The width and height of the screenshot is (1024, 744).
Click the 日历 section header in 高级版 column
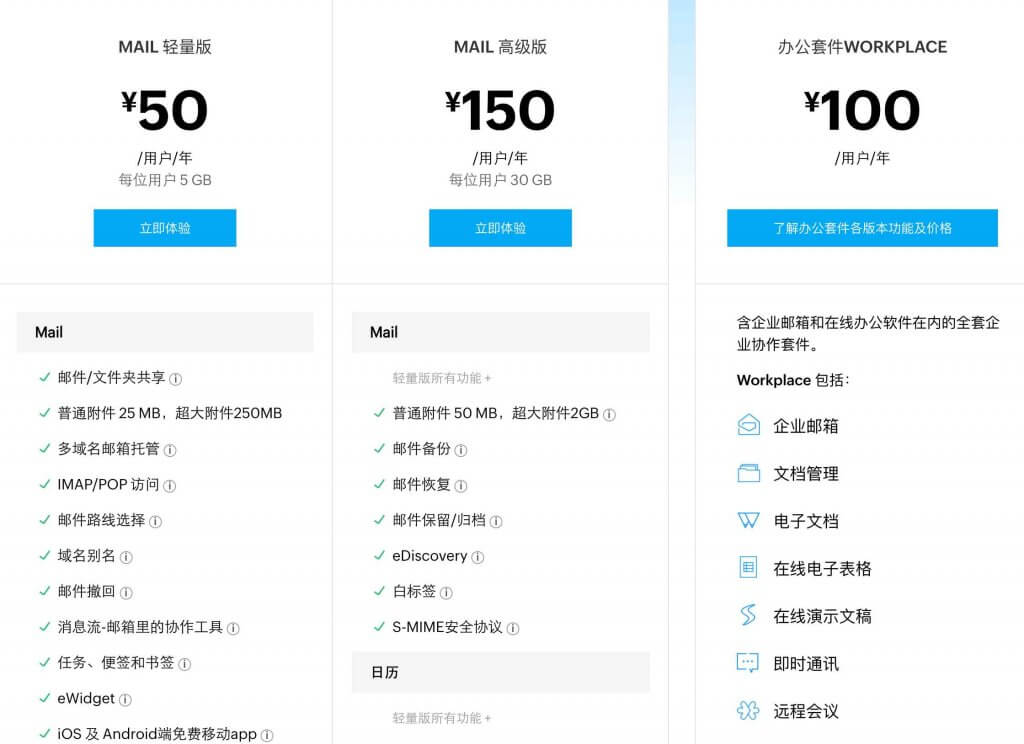pos(500,672)
